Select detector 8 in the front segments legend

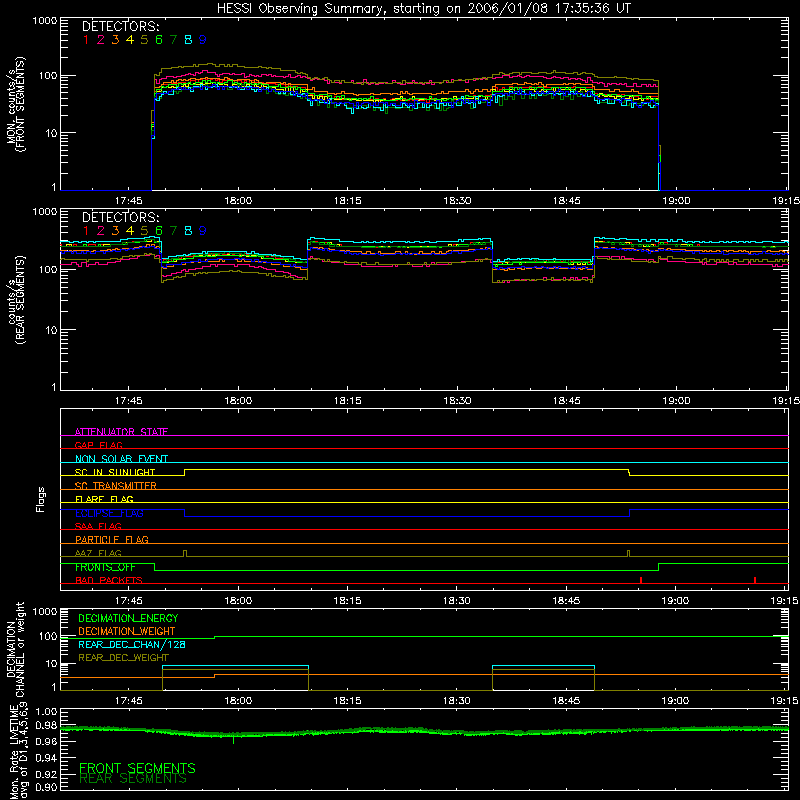click(x=188, y=40)
